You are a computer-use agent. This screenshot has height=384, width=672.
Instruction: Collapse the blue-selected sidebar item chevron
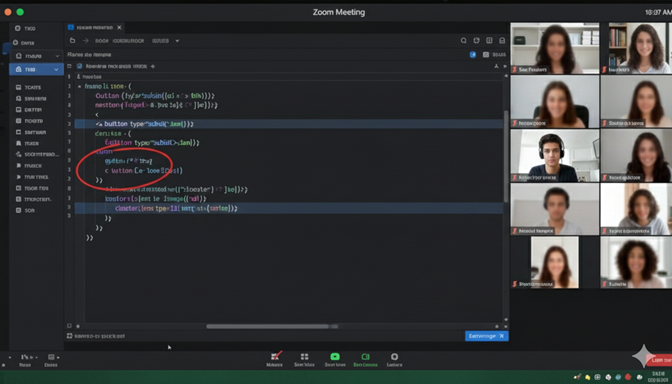pyautogui.click(x=56, y=69)
